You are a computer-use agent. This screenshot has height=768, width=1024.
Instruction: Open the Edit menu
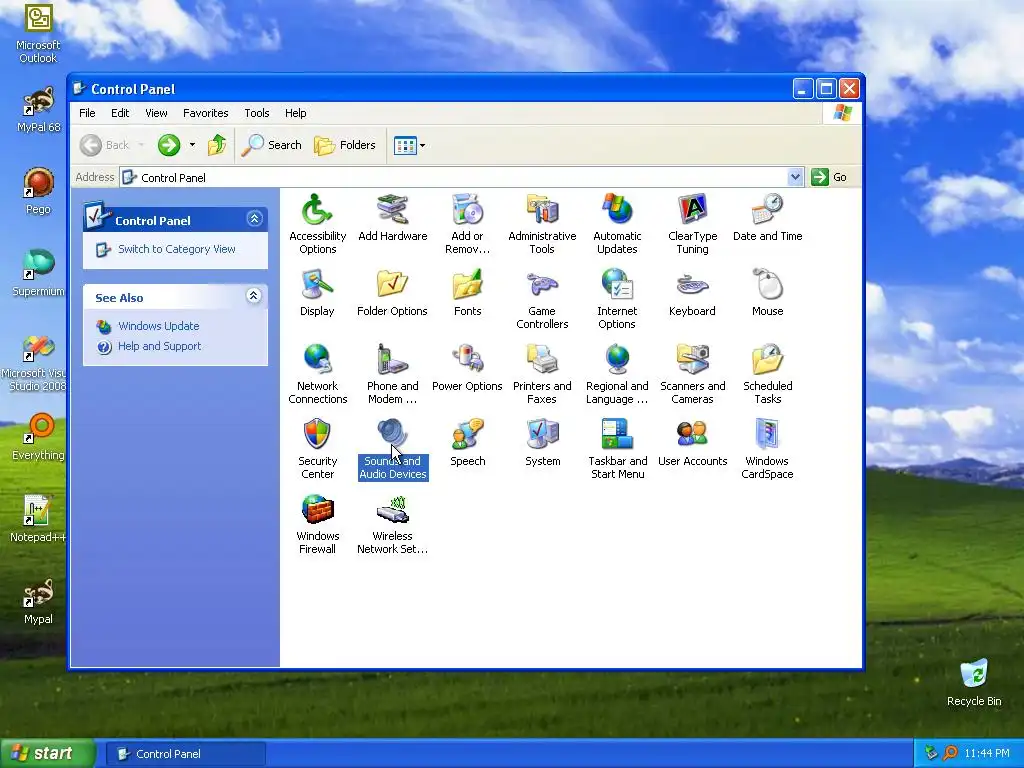pos(120,113)
